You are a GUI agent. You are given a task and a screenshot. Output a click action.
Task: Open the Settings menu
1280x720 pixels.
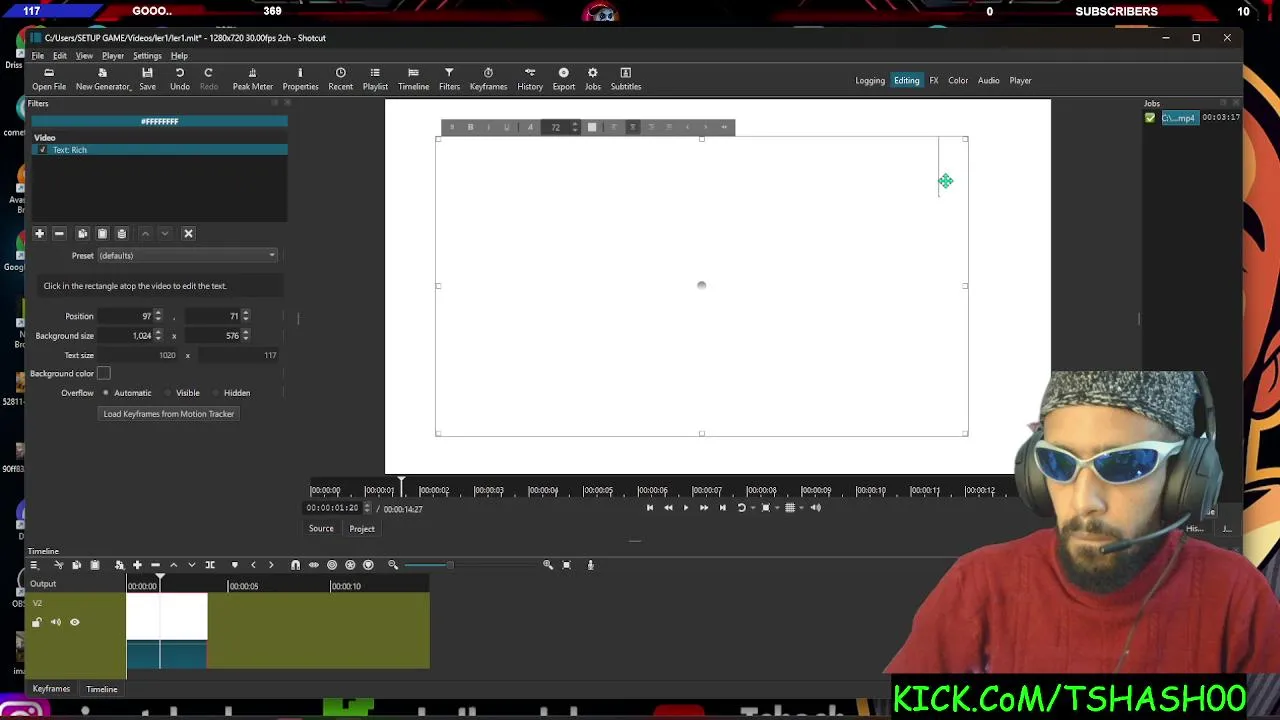pyautogui.click(x=147, y=56)
